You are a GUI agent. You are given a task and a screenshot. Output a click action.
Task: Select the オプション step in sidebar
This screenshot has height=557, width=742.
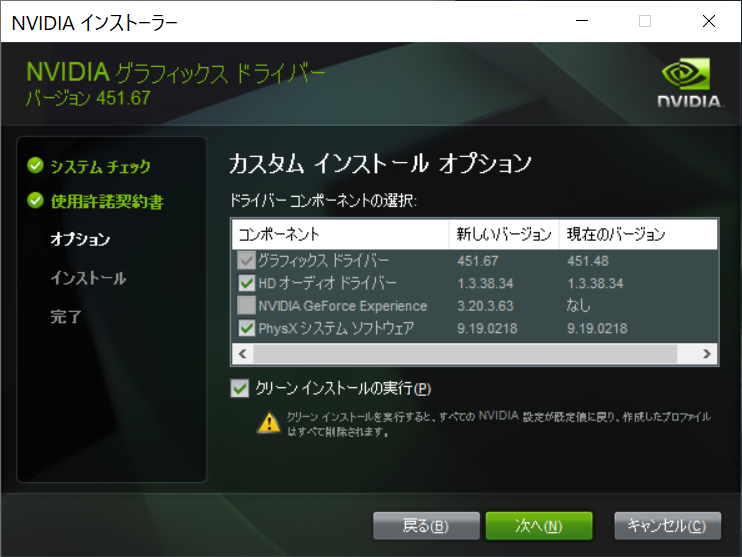(80, 239)
